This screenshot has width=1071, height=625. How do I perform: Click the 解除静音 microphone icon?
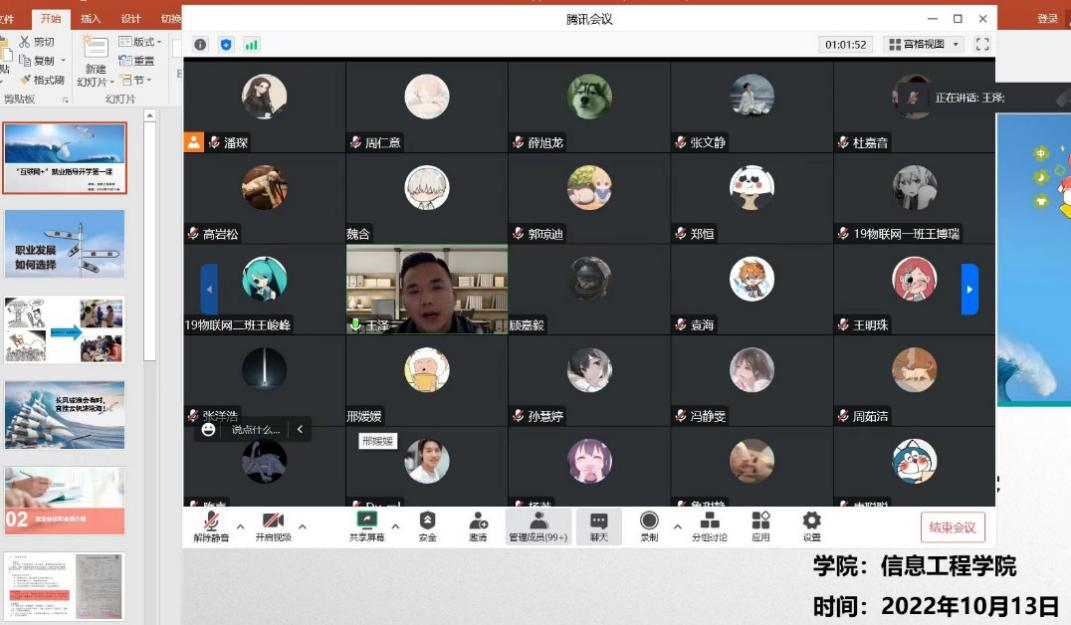pyautogui.click(x=211, y=521)
